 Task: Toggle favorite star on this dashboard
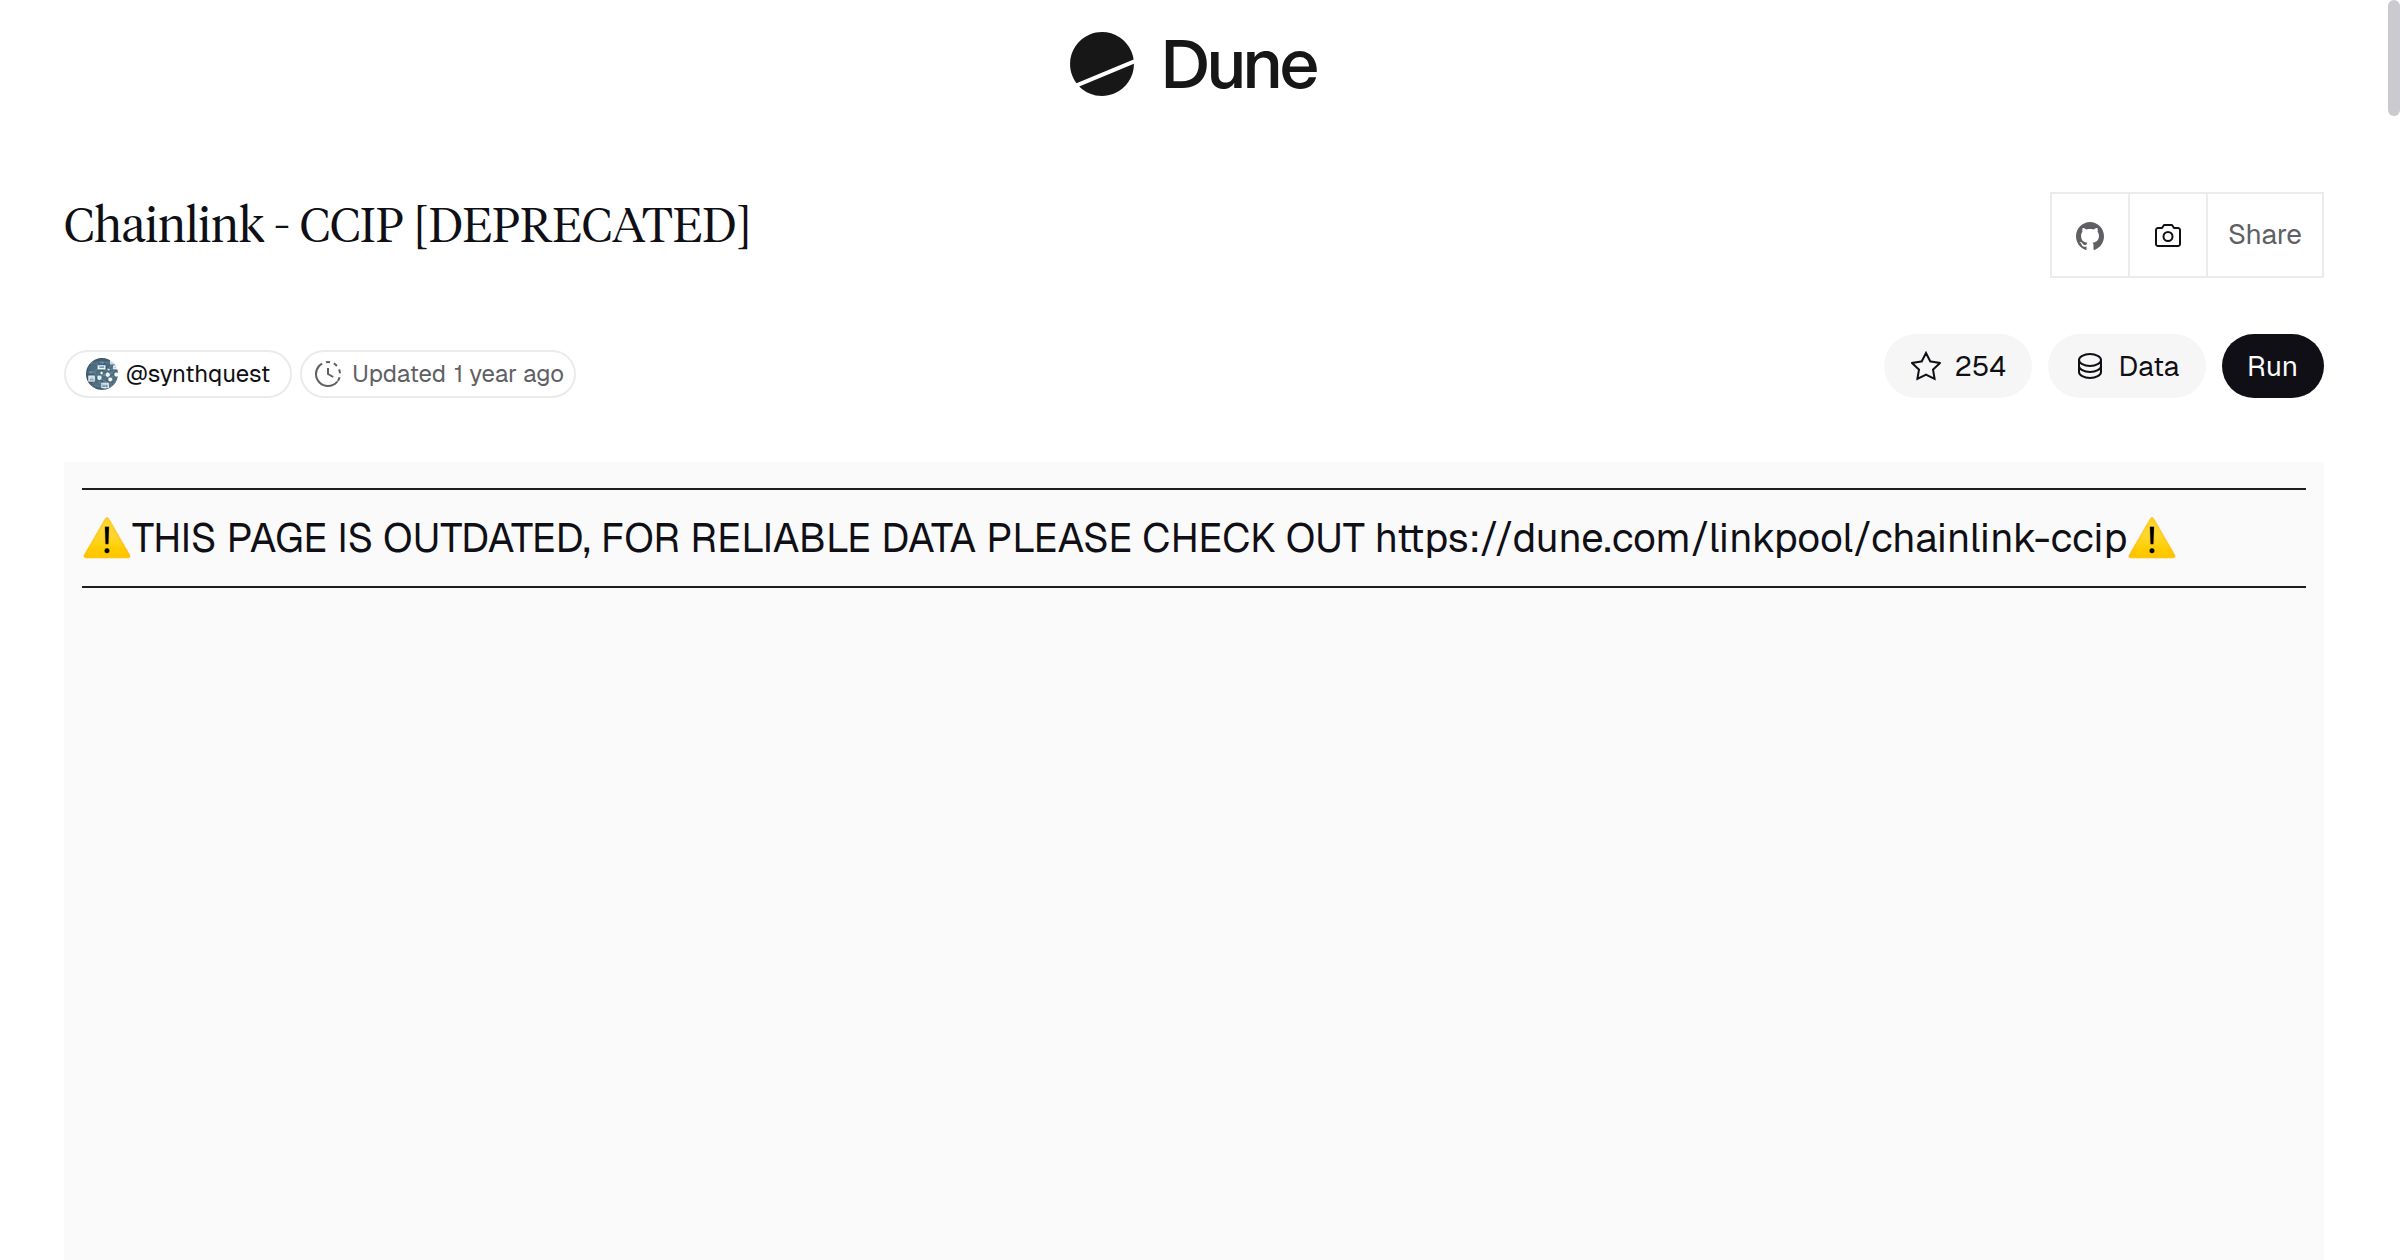tap(1957, 366)
